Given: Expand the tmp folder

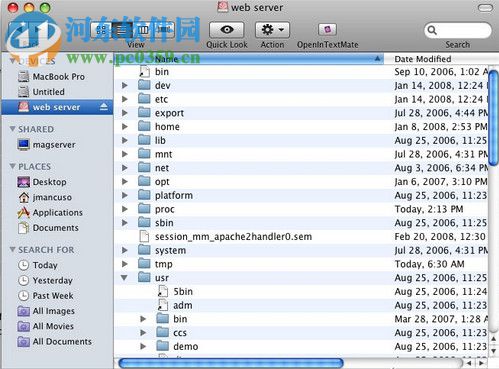Looking at the screenshot, I should 125,264.
